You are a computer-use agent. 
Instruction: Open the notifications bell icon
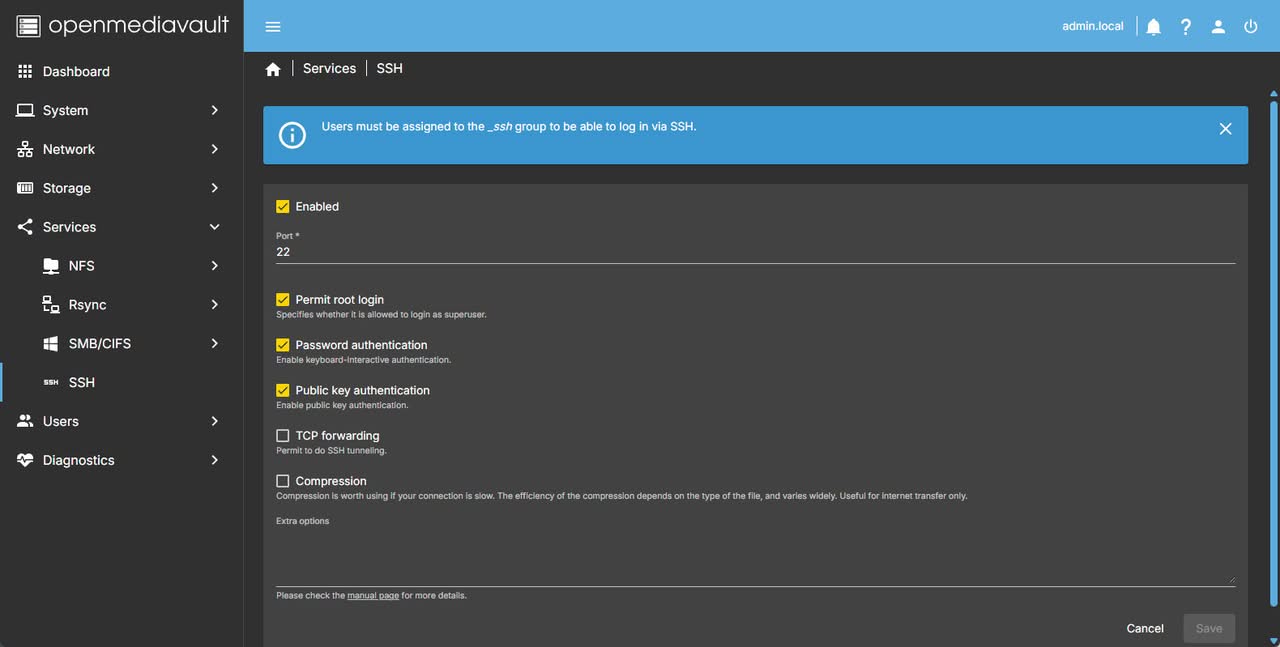point(1153,27)
